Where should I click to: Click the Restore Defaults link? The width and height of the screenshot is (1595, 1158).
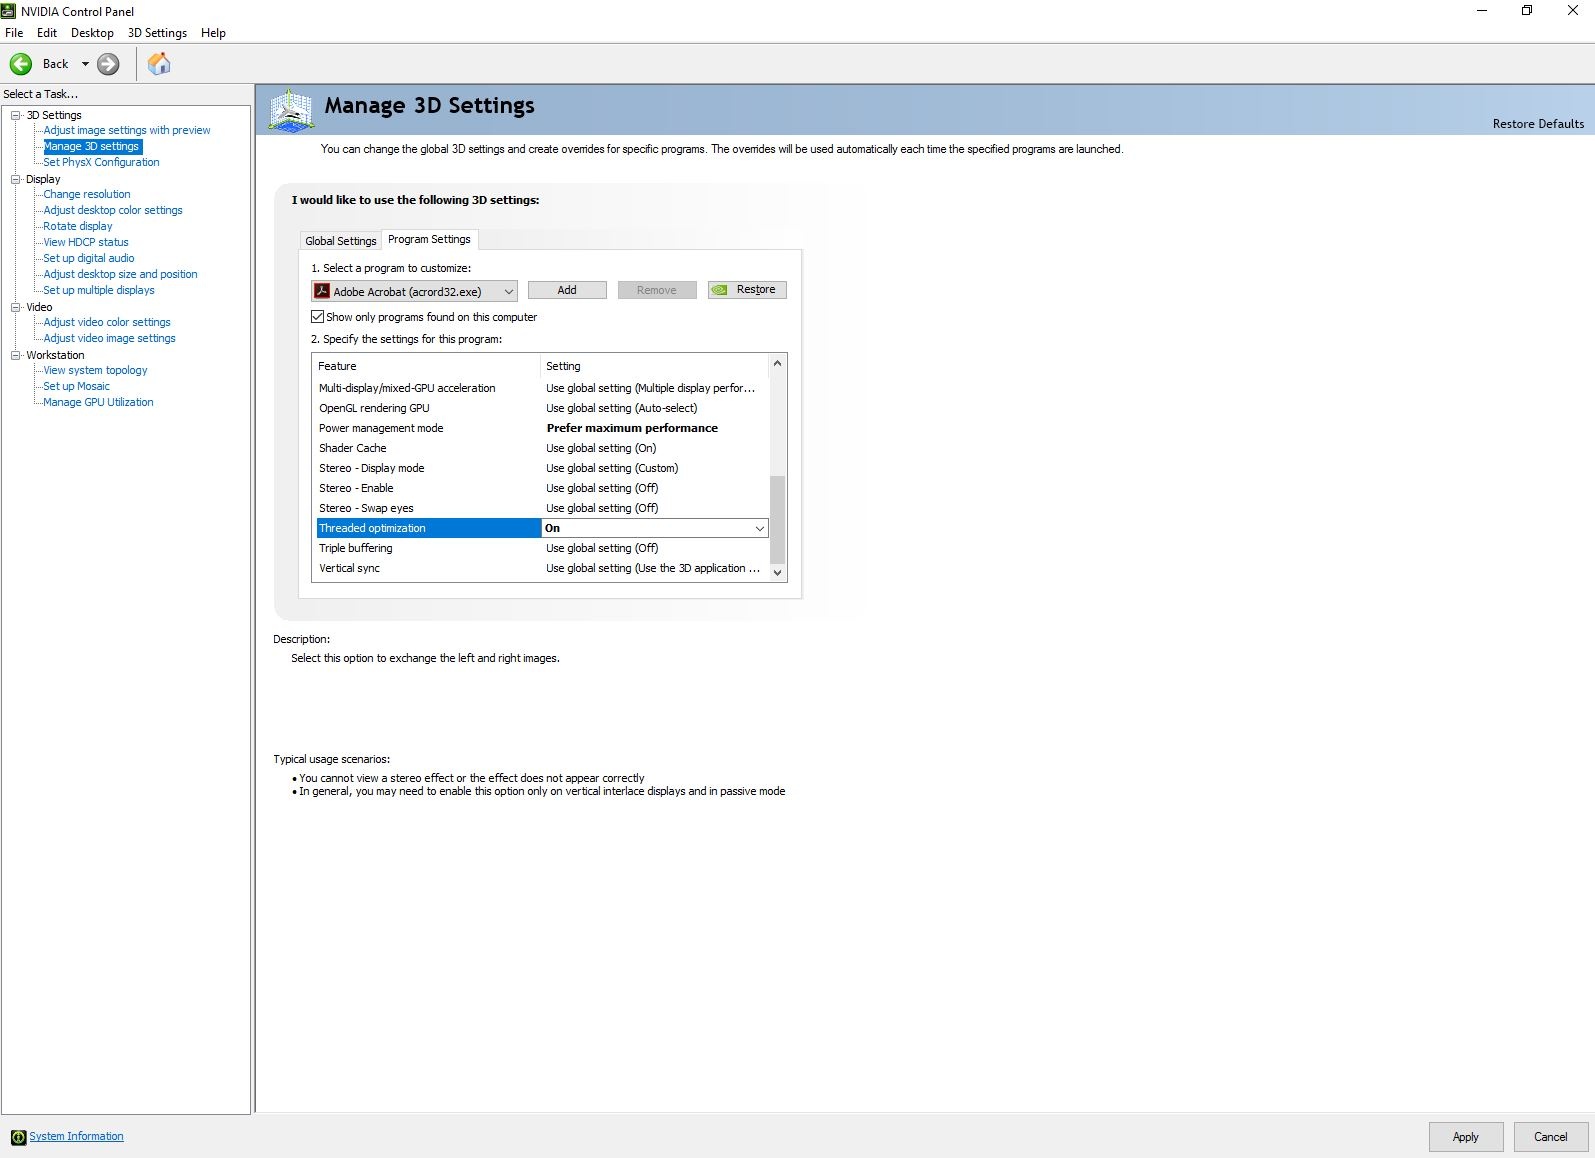point(1537,124)
